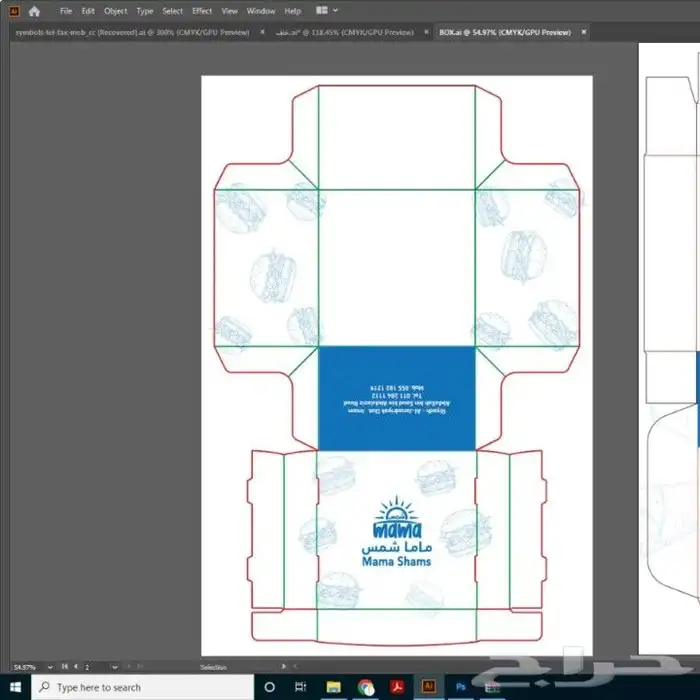Open the Windows Start menu
Screen dimensions: 700x700
pyautogui.click(x=15, y=688)
